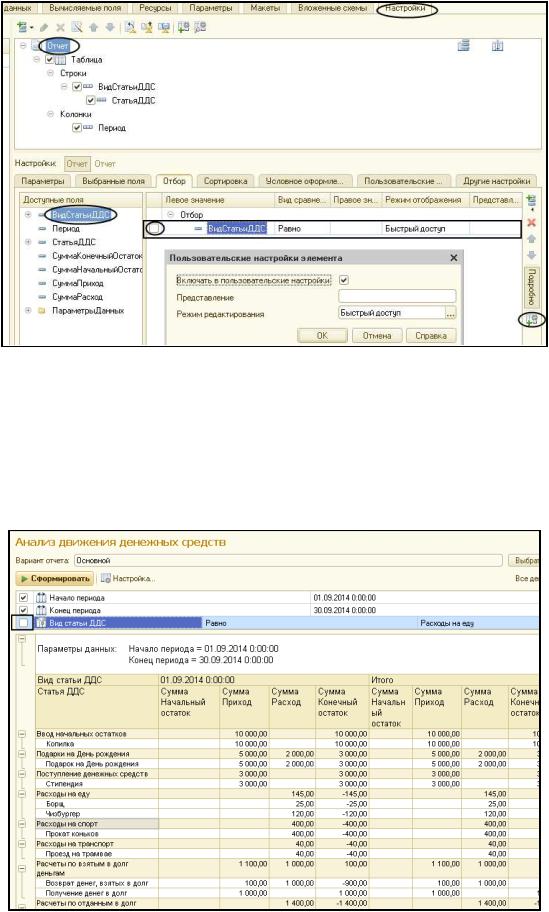Open the Режим редактирования choice button
The width and height of the screenshot is (549, 912).
pos(451,314)
